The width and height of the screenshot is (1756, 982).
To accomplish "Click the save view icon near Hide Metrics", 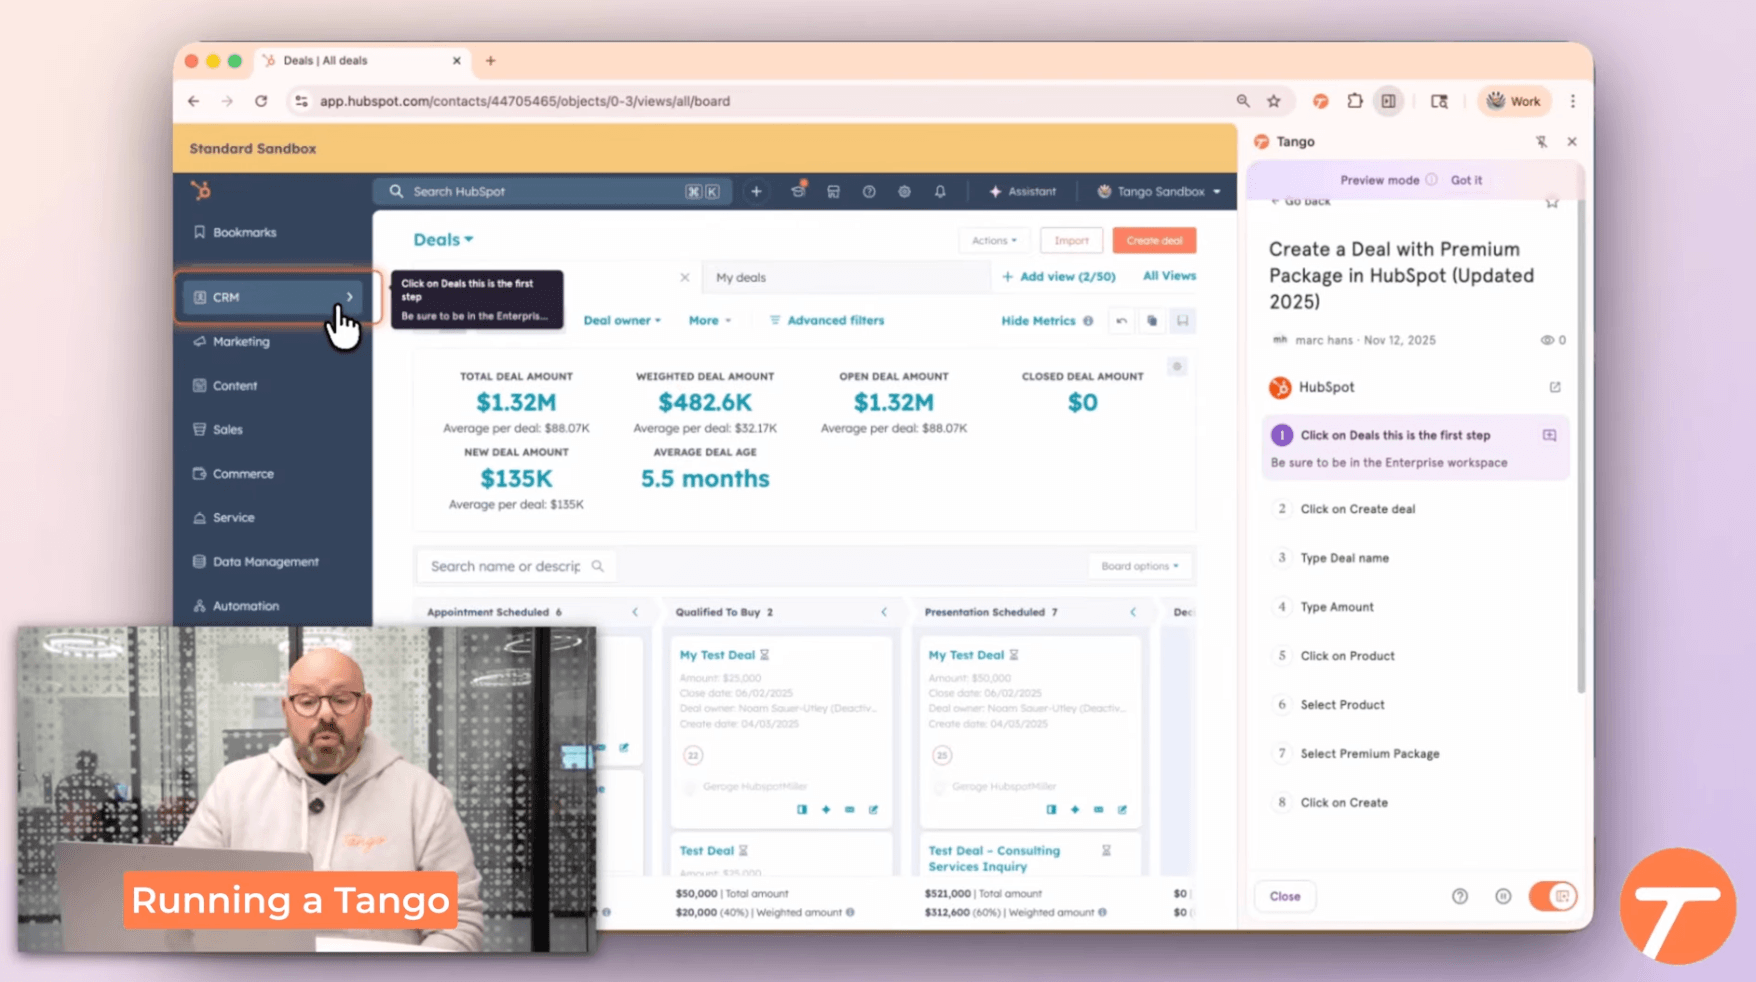I will point(1183,321).
